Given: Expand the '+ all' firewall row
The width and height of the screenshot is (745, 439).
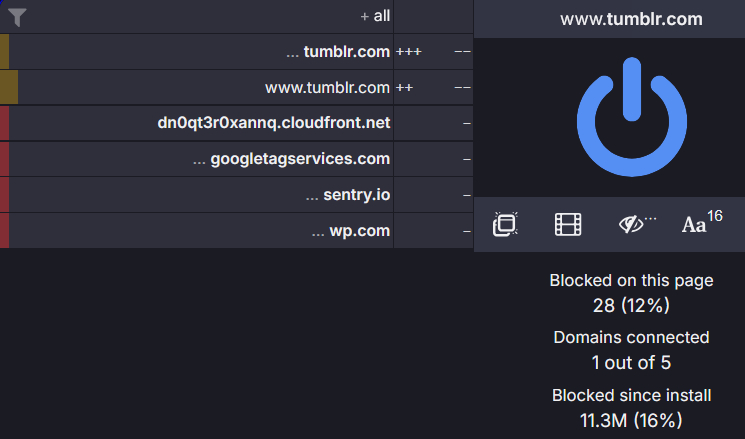Looking at the screenshot, I should [x=375, y=17].
